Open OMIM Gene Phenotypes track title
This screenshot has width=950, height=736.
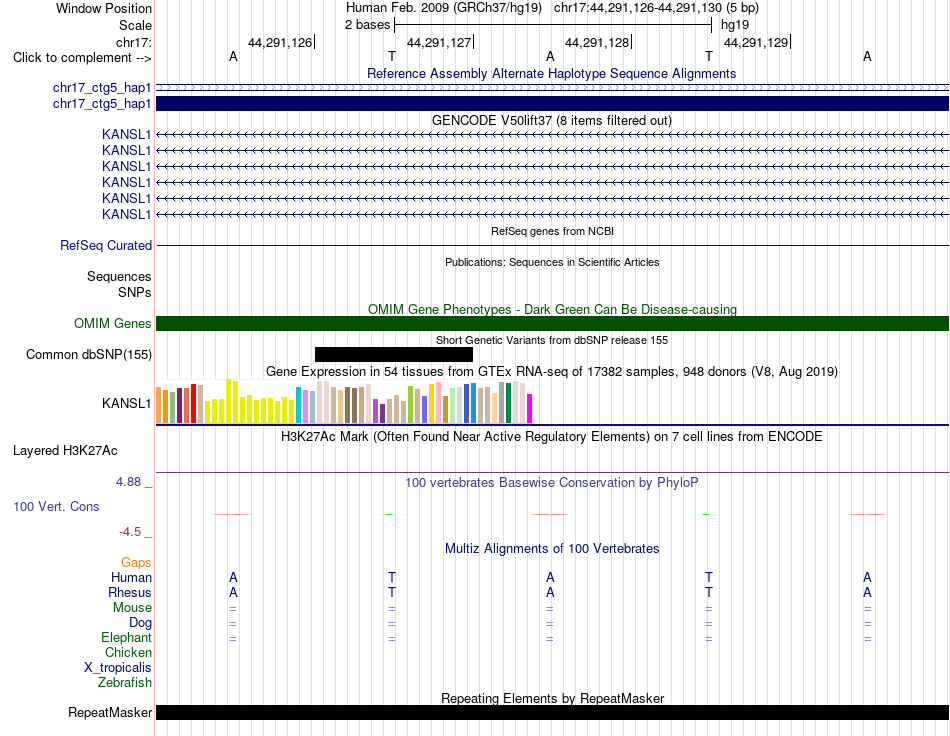tap(552, 310)
